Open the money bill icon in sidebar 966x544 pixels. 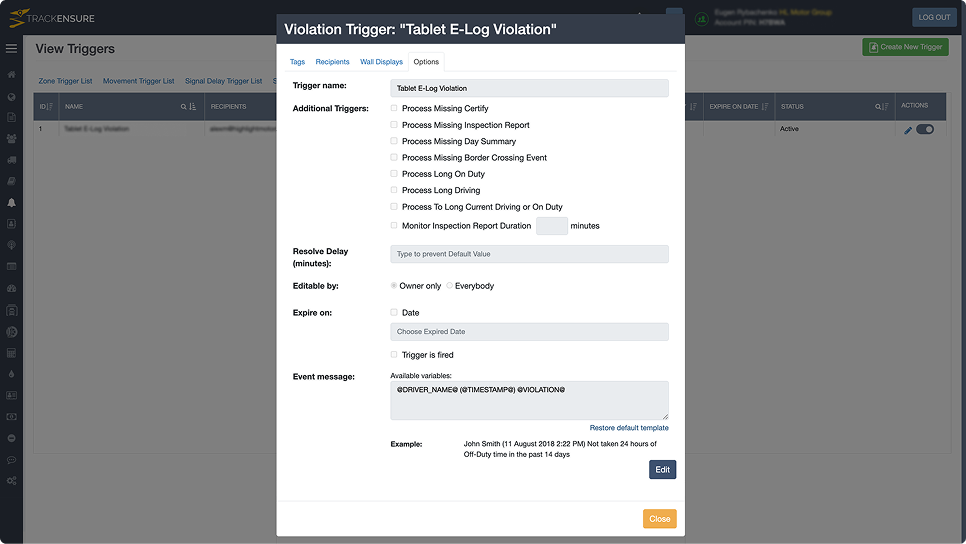(x=11, y=416)
